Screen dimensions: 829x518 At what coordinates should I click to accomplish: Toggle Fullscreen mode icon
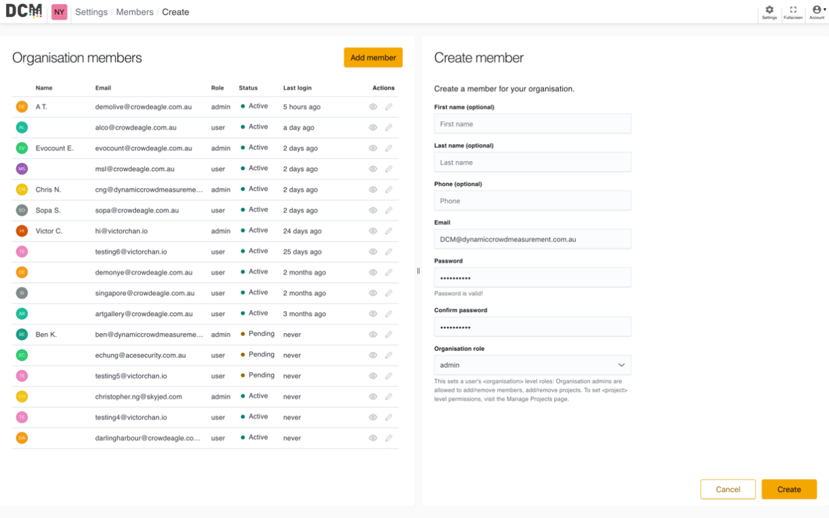click(x=793, y=12)
